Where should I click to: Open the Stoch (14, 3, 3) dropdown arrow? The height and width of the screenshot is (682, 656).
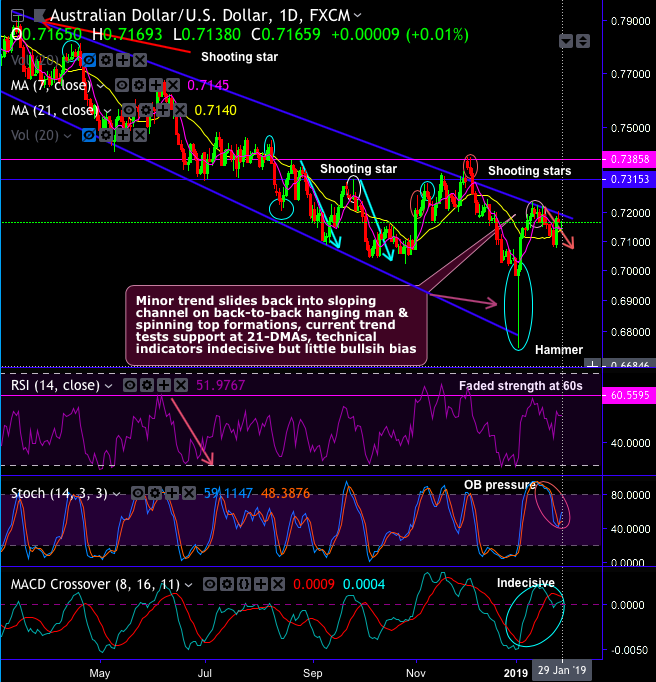(x=116, y=494)
